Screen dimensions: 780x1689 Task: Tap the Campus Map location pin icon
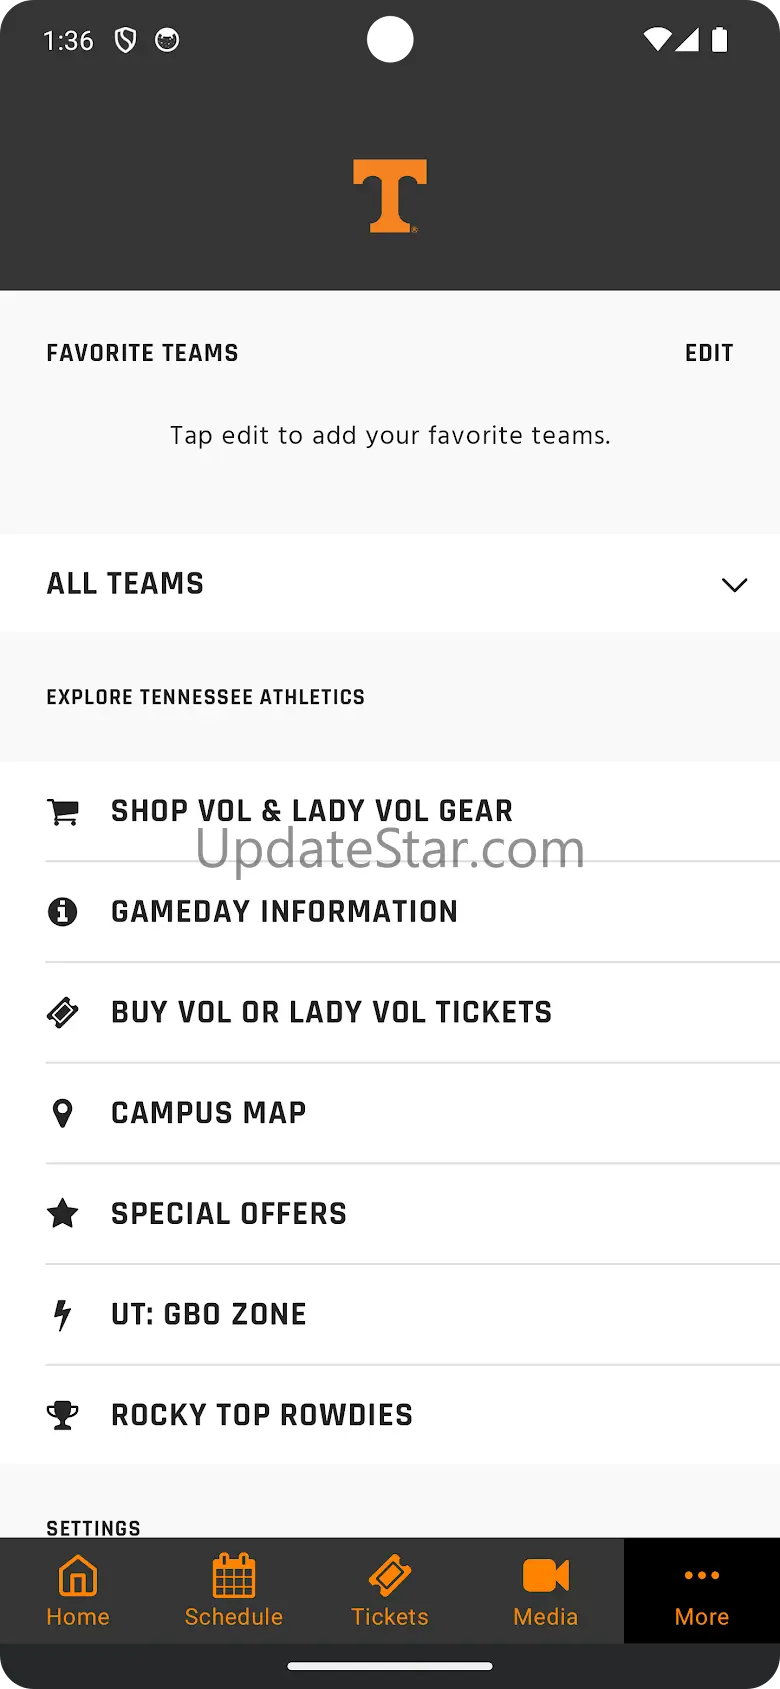click(63, 1113)
